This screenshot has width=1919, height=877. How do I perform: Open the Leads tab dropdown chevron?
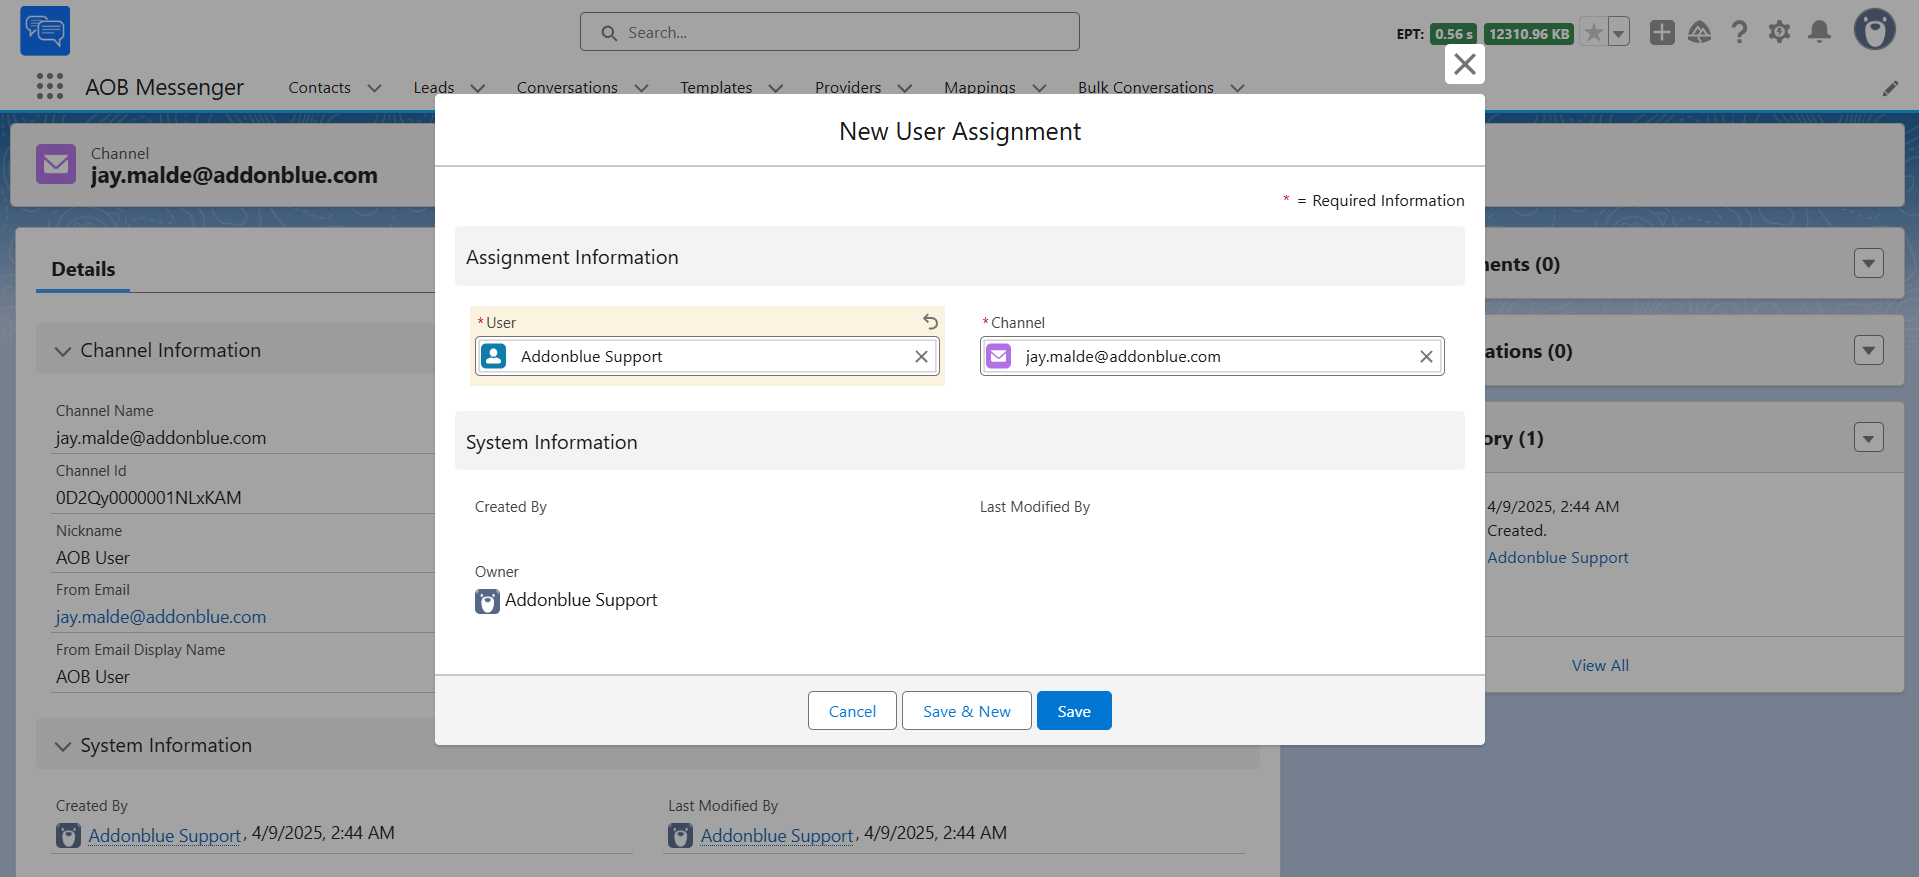pyautogui.click(x=478, y=88)
